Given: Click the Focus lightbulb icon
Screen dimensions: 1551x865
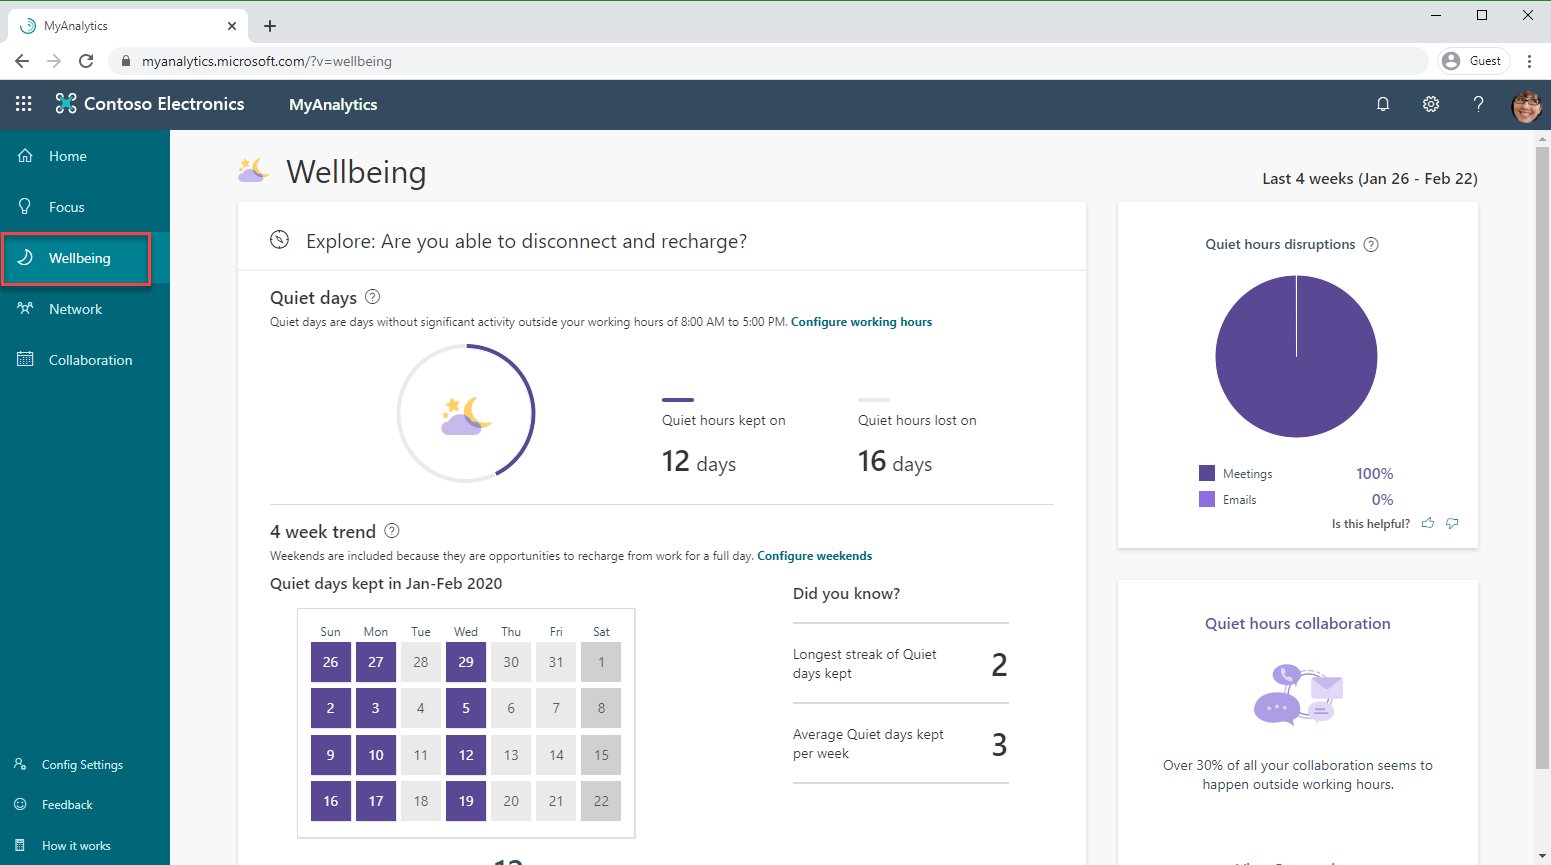Looking at the screenshot, I should [x=25, y=206].
